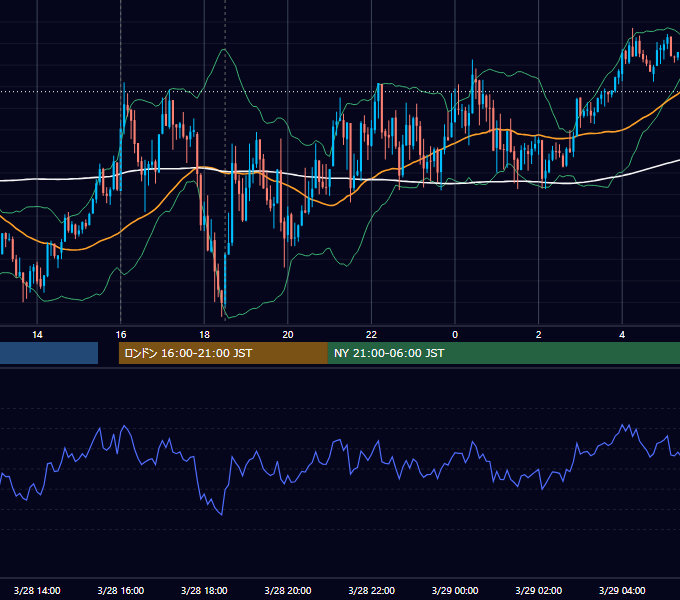Viewport: 680px width, 600px height.
Task: Click hour label 0 on price chart axis
Action: point(455,334)
